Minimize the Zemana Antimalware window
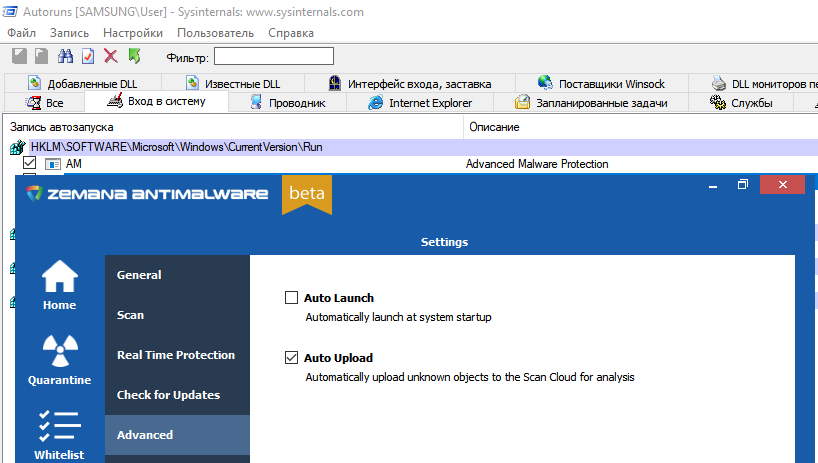The width and height of the screenshot is (818, 463). [x=713, y=185]
